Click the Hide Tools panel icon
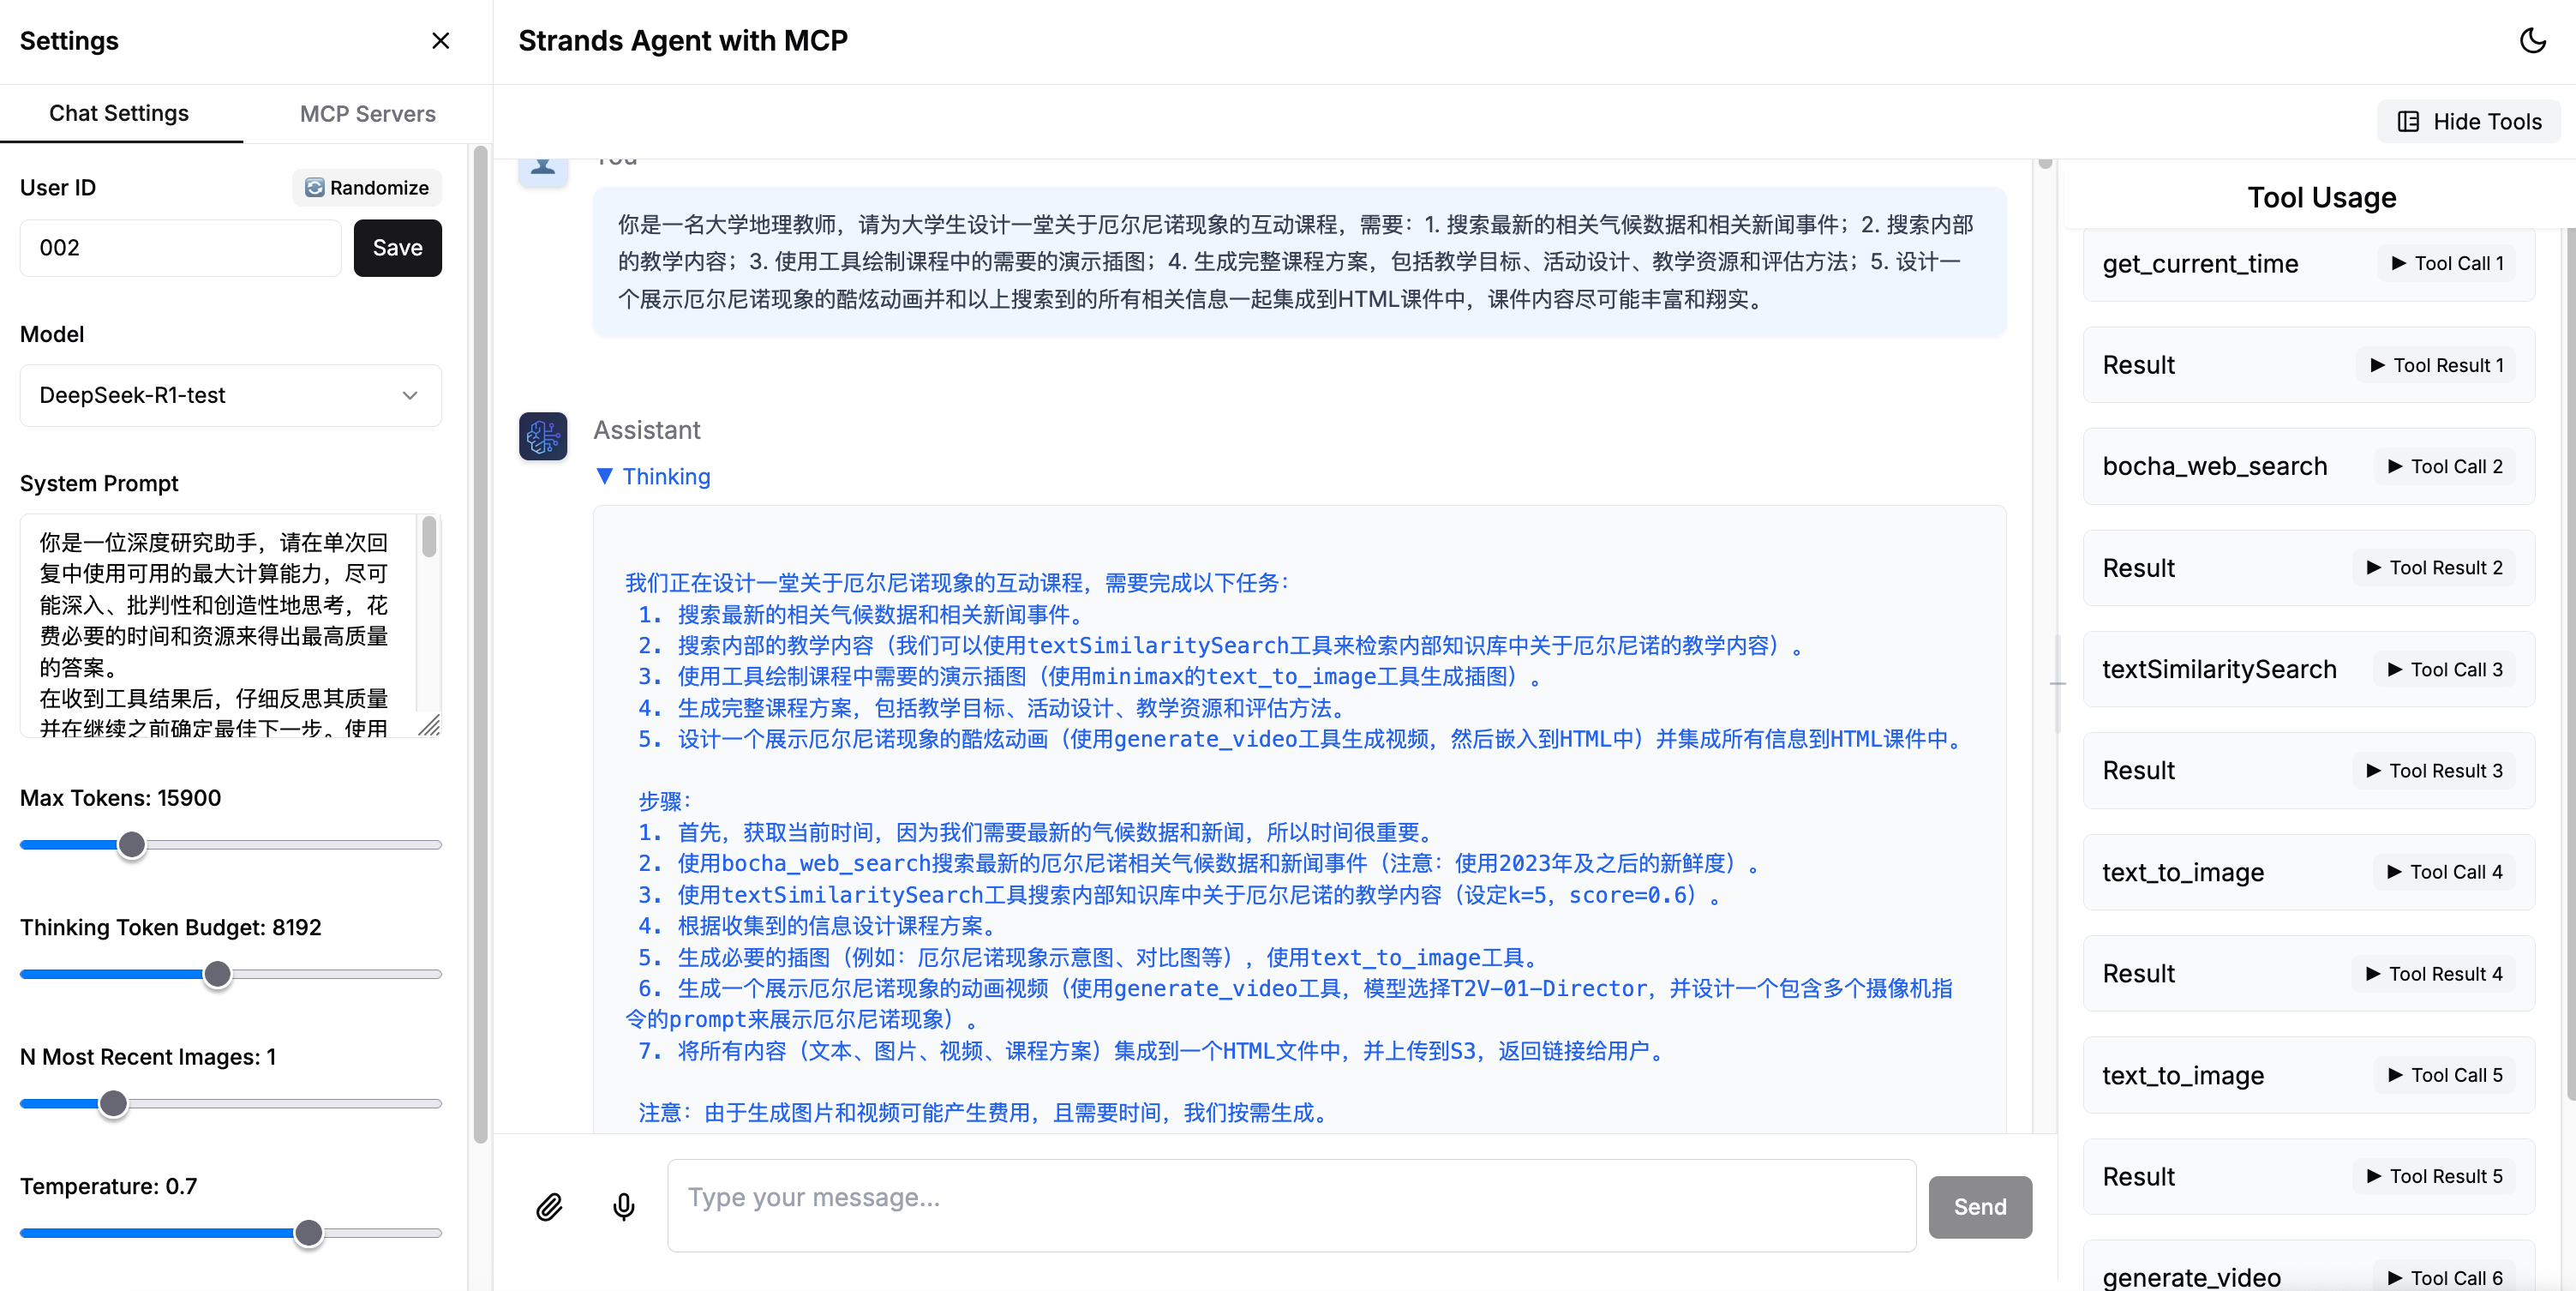The height and width of the screenshot is (1291, 2576). [2409, 122]
